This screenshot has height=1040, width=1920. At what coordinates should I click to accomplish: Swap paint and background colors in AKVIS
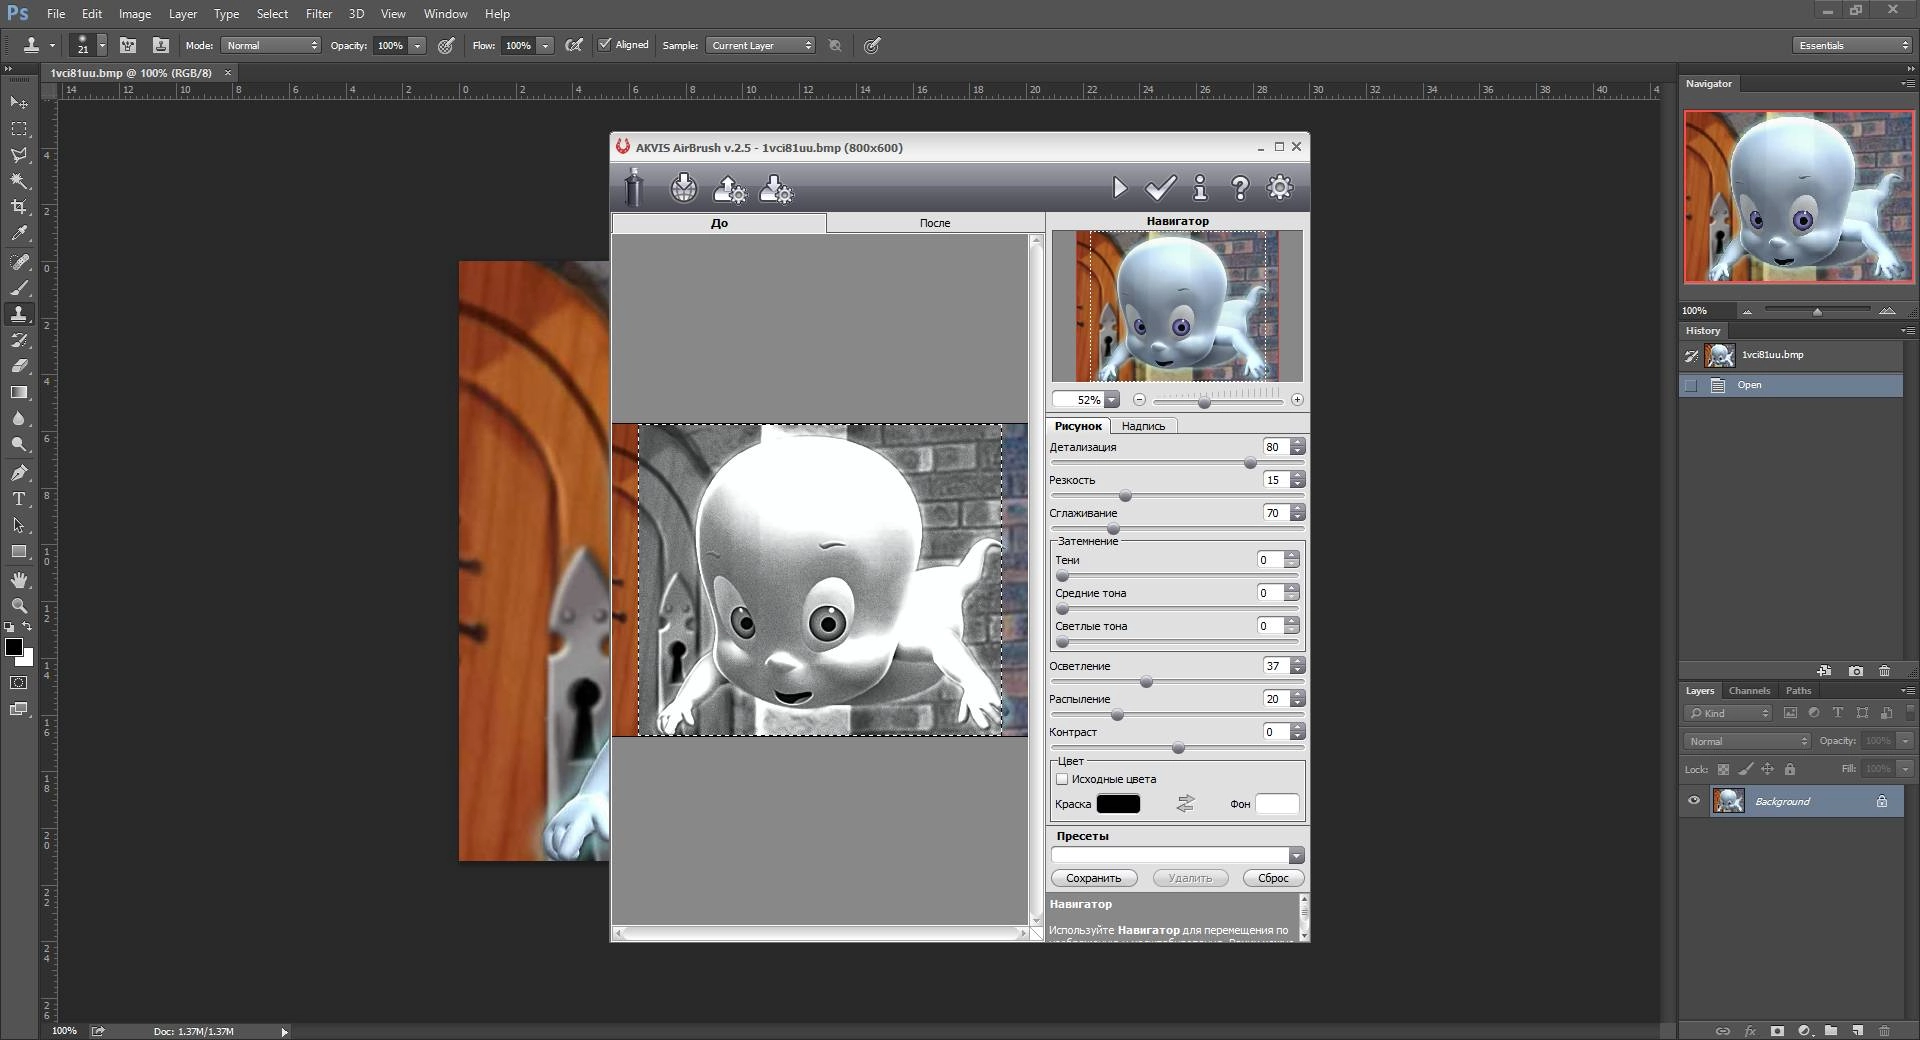1185,803
